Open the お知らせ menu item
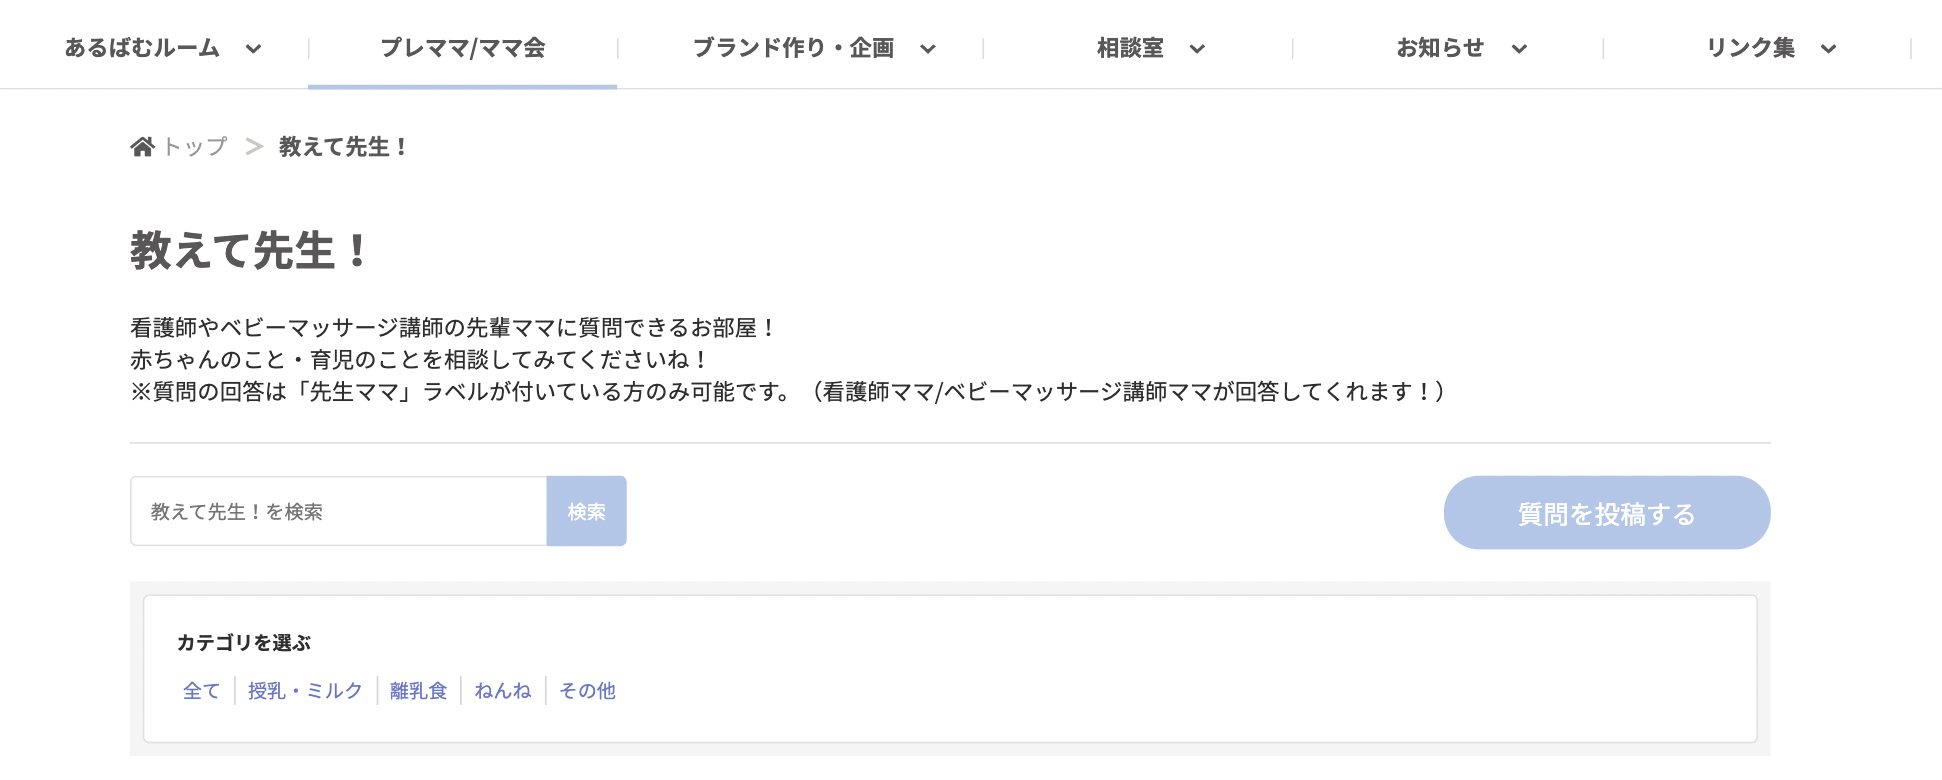The height and width of the screenshot is (780, 1942). (1440, 48)
